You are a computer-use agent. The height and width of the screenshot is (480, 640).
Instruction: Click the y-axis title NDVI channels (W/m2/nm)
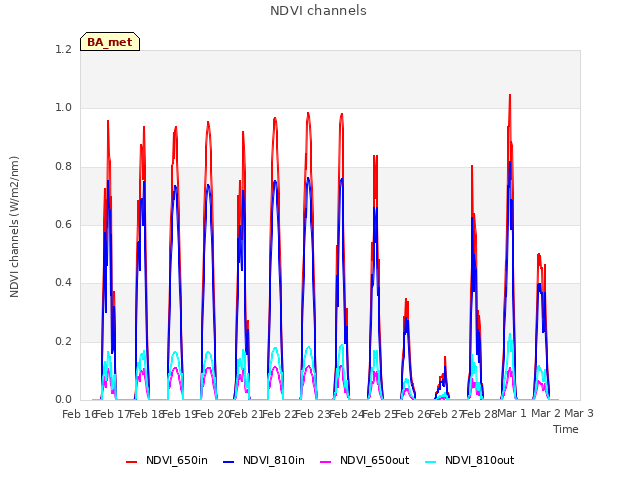tap(14, 227)
